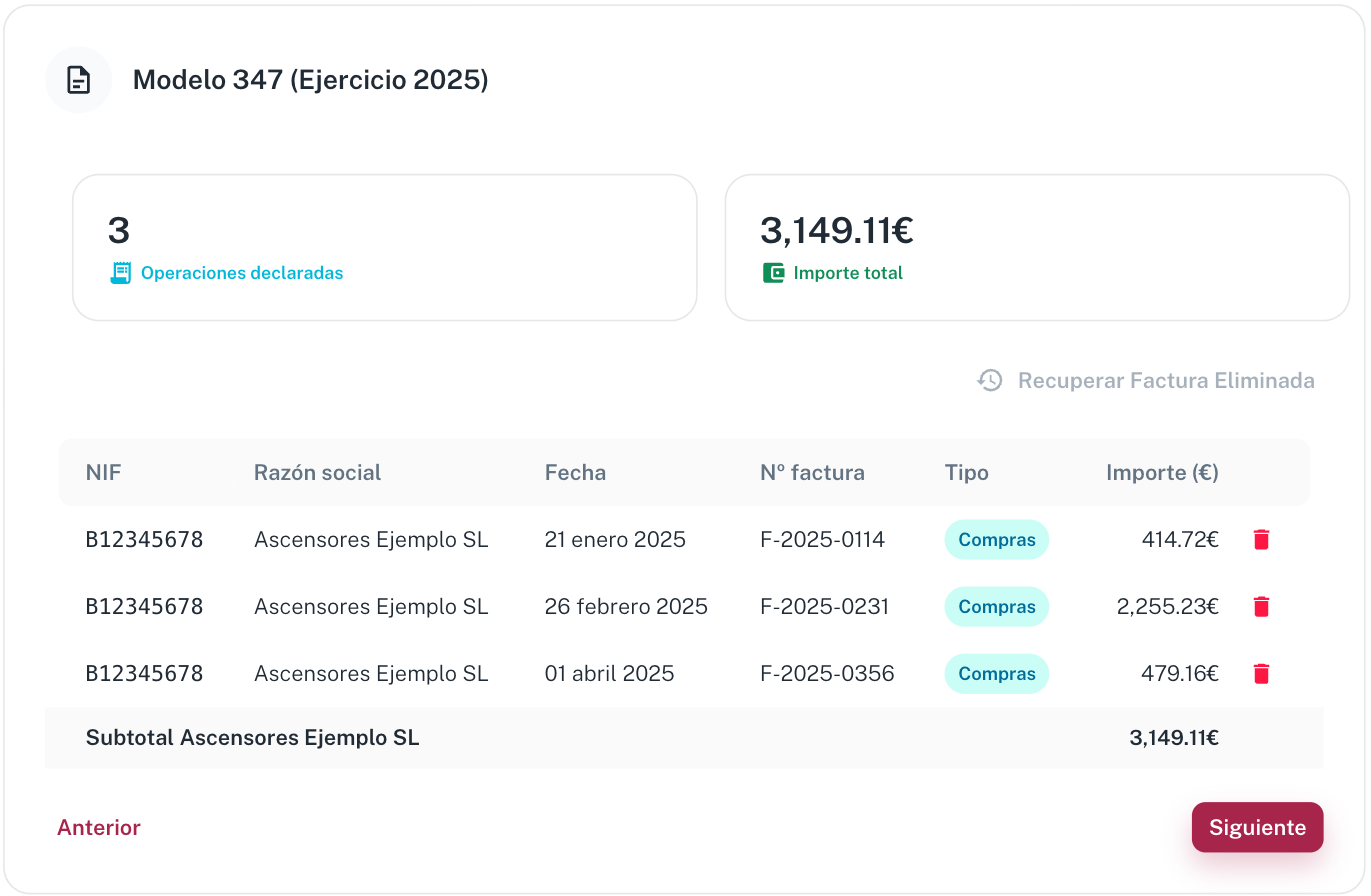The height and width of the screenshot is (896, 1371).
Task: Click NIF B12345678 in the F-2025-0114 row
Action: 144,540
